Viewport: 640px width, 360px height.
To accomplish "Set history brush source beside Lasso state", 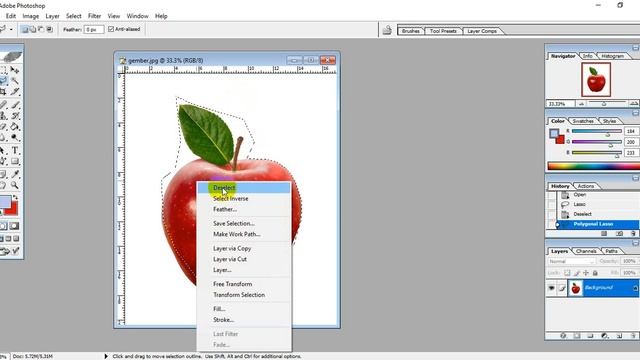I will tap(551, 204).
